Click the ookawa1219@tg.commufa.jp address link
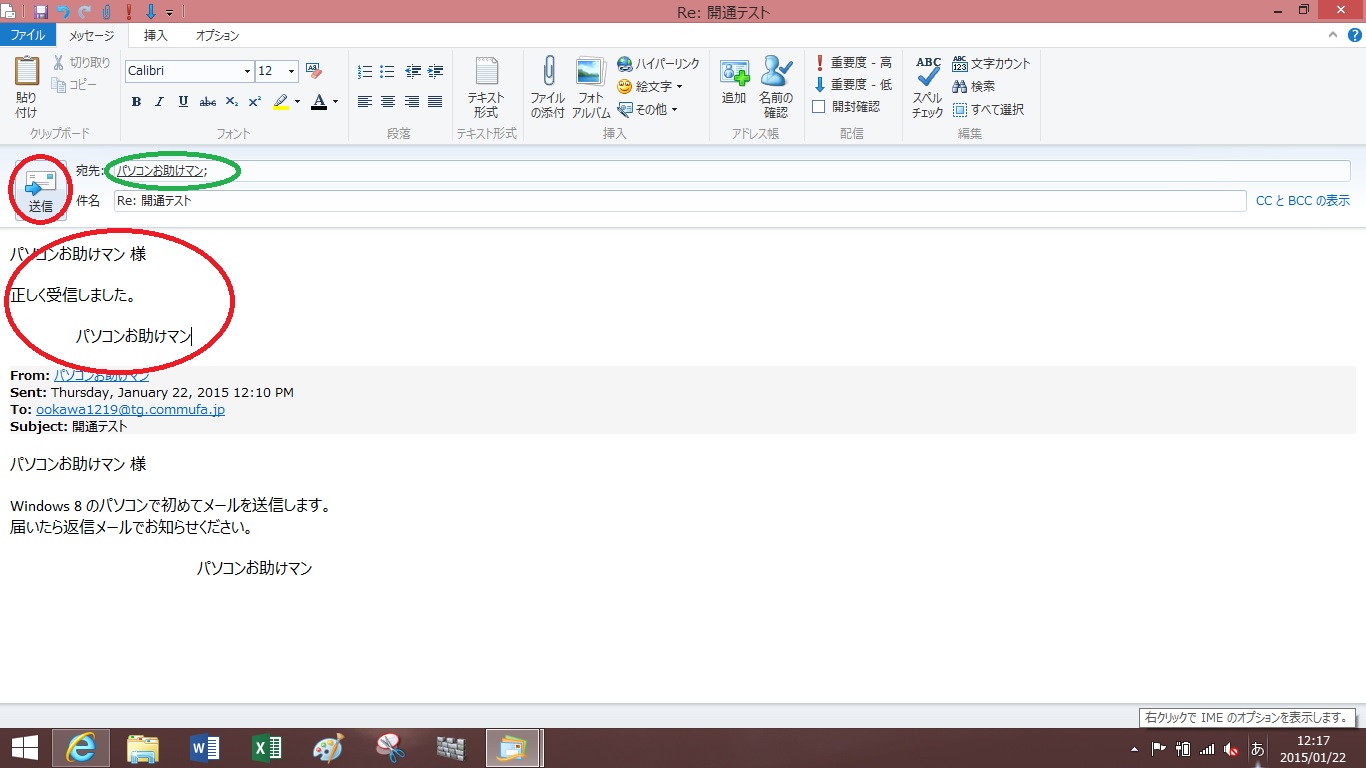Screen dimensions: 1366x768 pos(130,410)
